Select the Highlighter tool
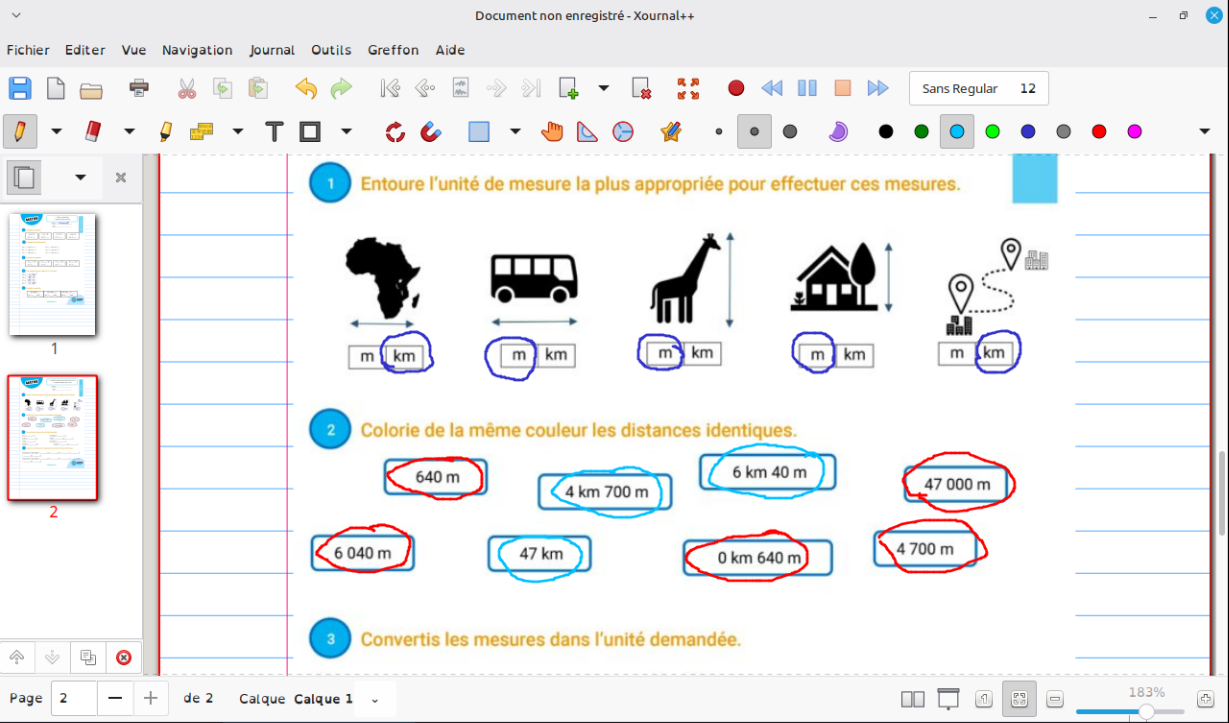This screenshot has height=723, width=1229. click(x=165, y=131)
